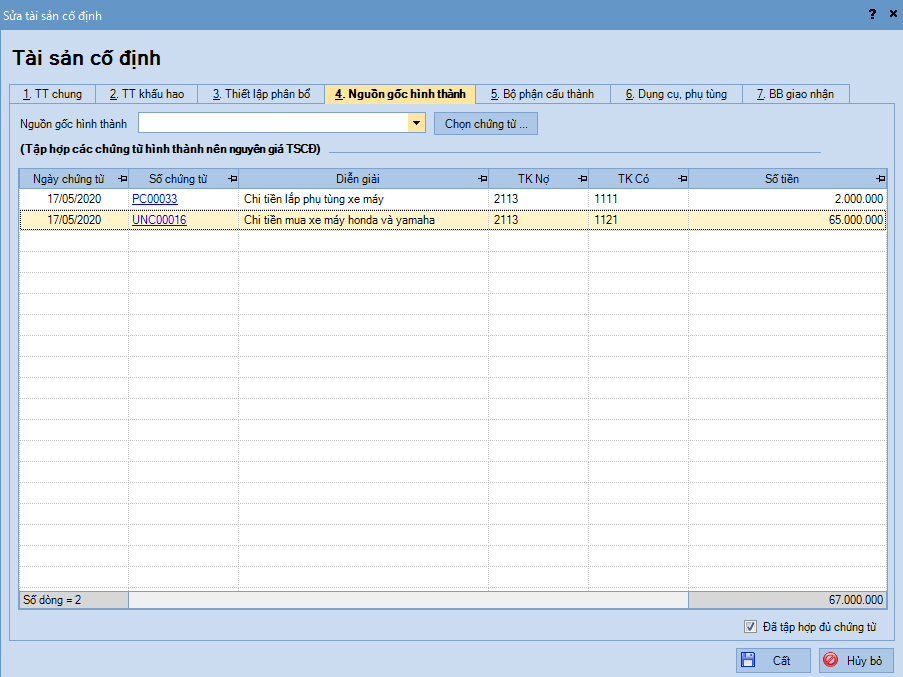
Task: Switch to 6. Dụng cụ, phụ tùng tab
Action: (x=676, y=94)
